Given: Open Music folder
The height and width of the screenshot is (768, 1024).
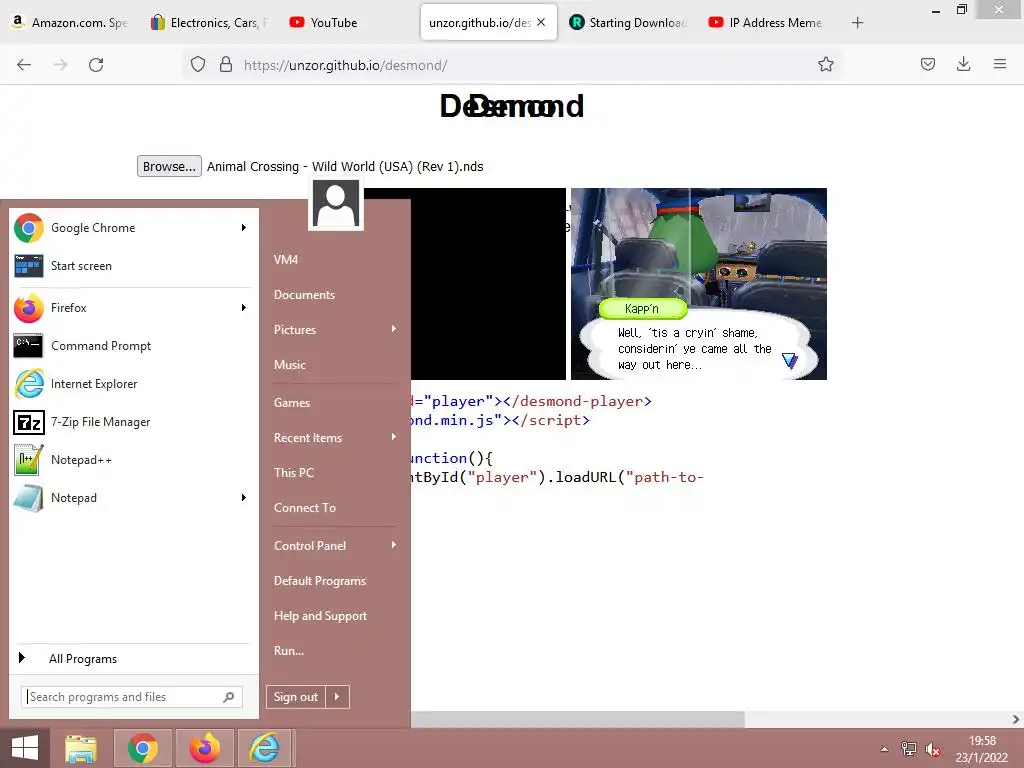Looking at the screenshot, I should [x=290, y=365].
